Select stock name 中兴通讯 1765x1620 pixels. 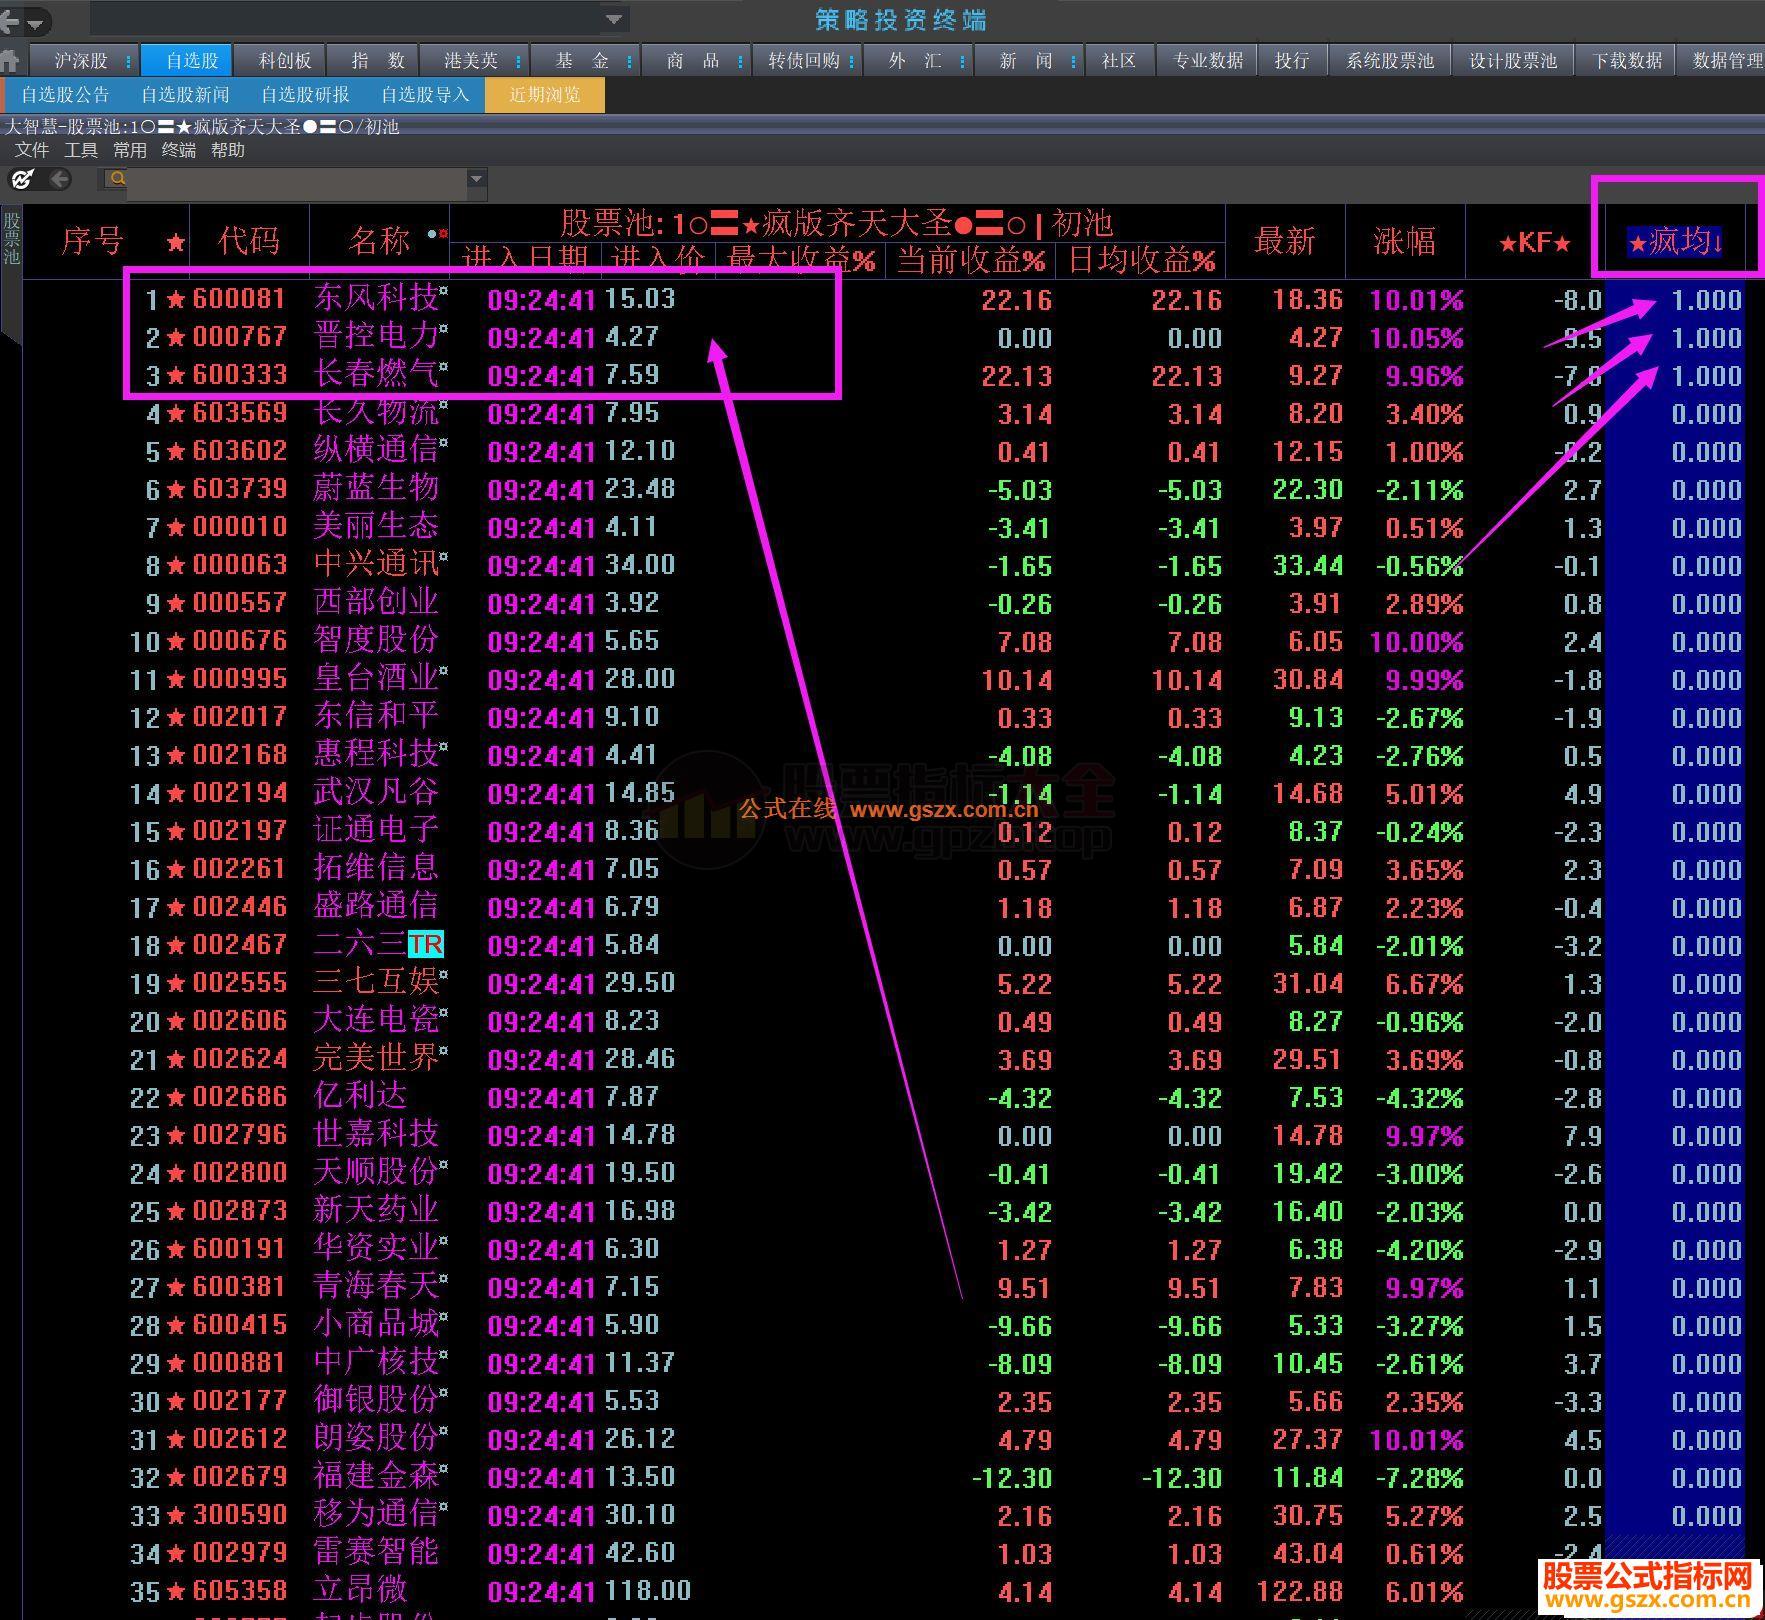point(376,564)
